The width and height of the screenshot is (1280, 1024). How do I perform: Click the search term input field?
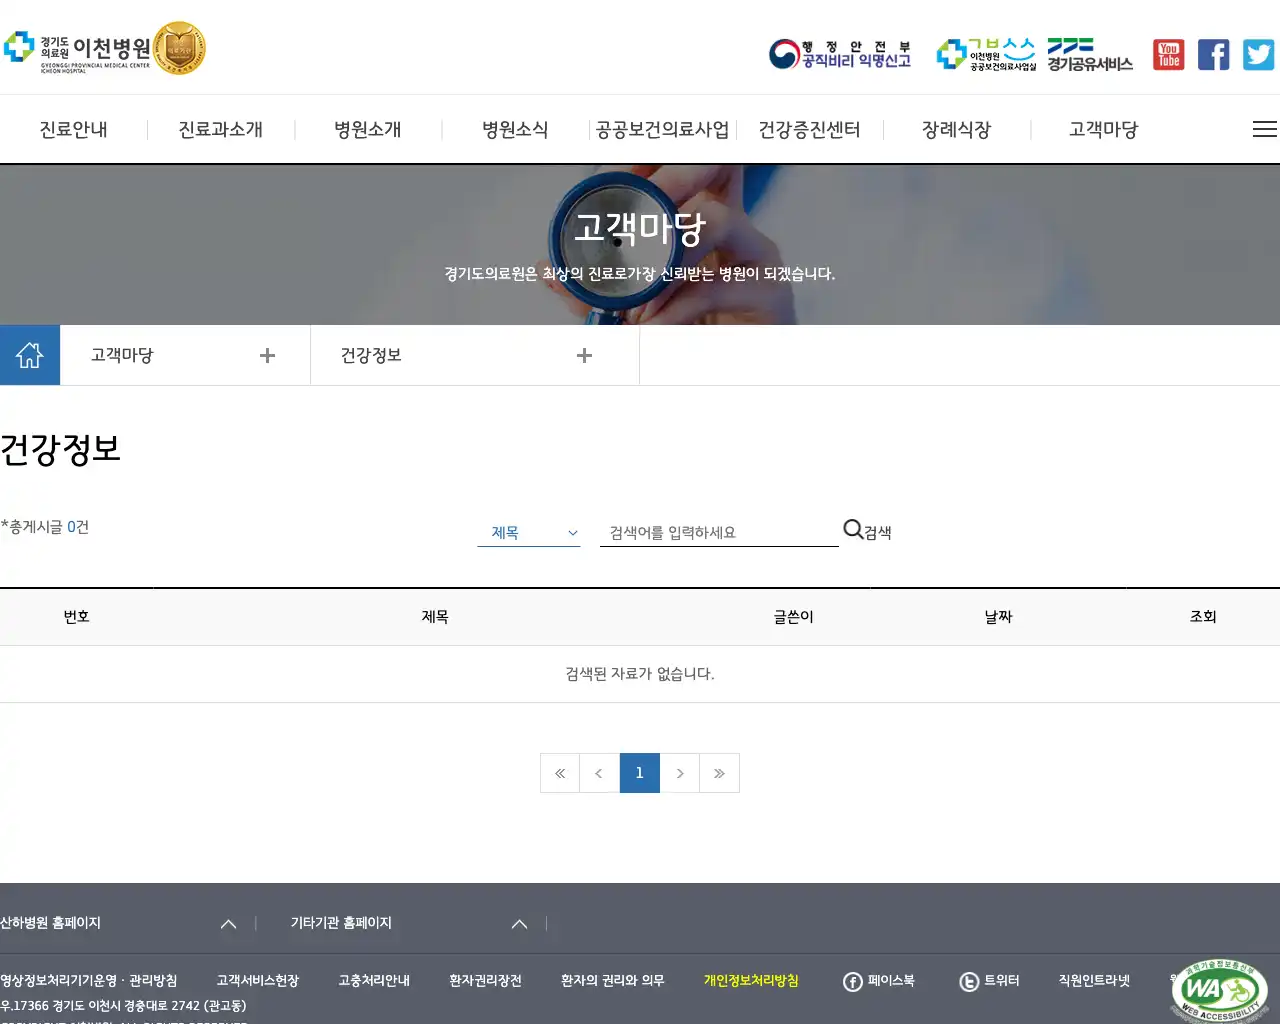tap(718, 531)
